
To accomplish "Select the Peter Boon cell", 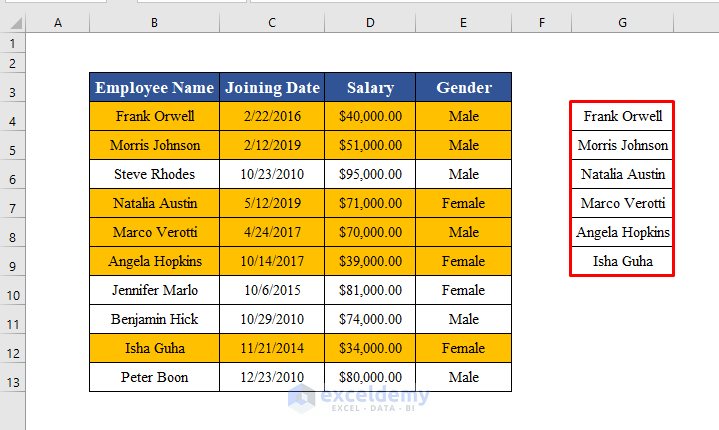I will [x=155, y=377].
